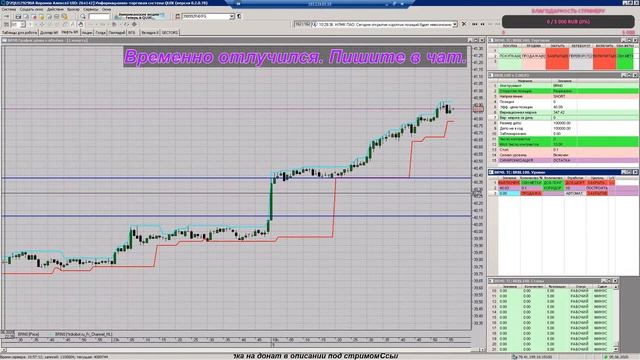Click the red ЗАКРЫТЬ cell in the trading table

(558, 56)
